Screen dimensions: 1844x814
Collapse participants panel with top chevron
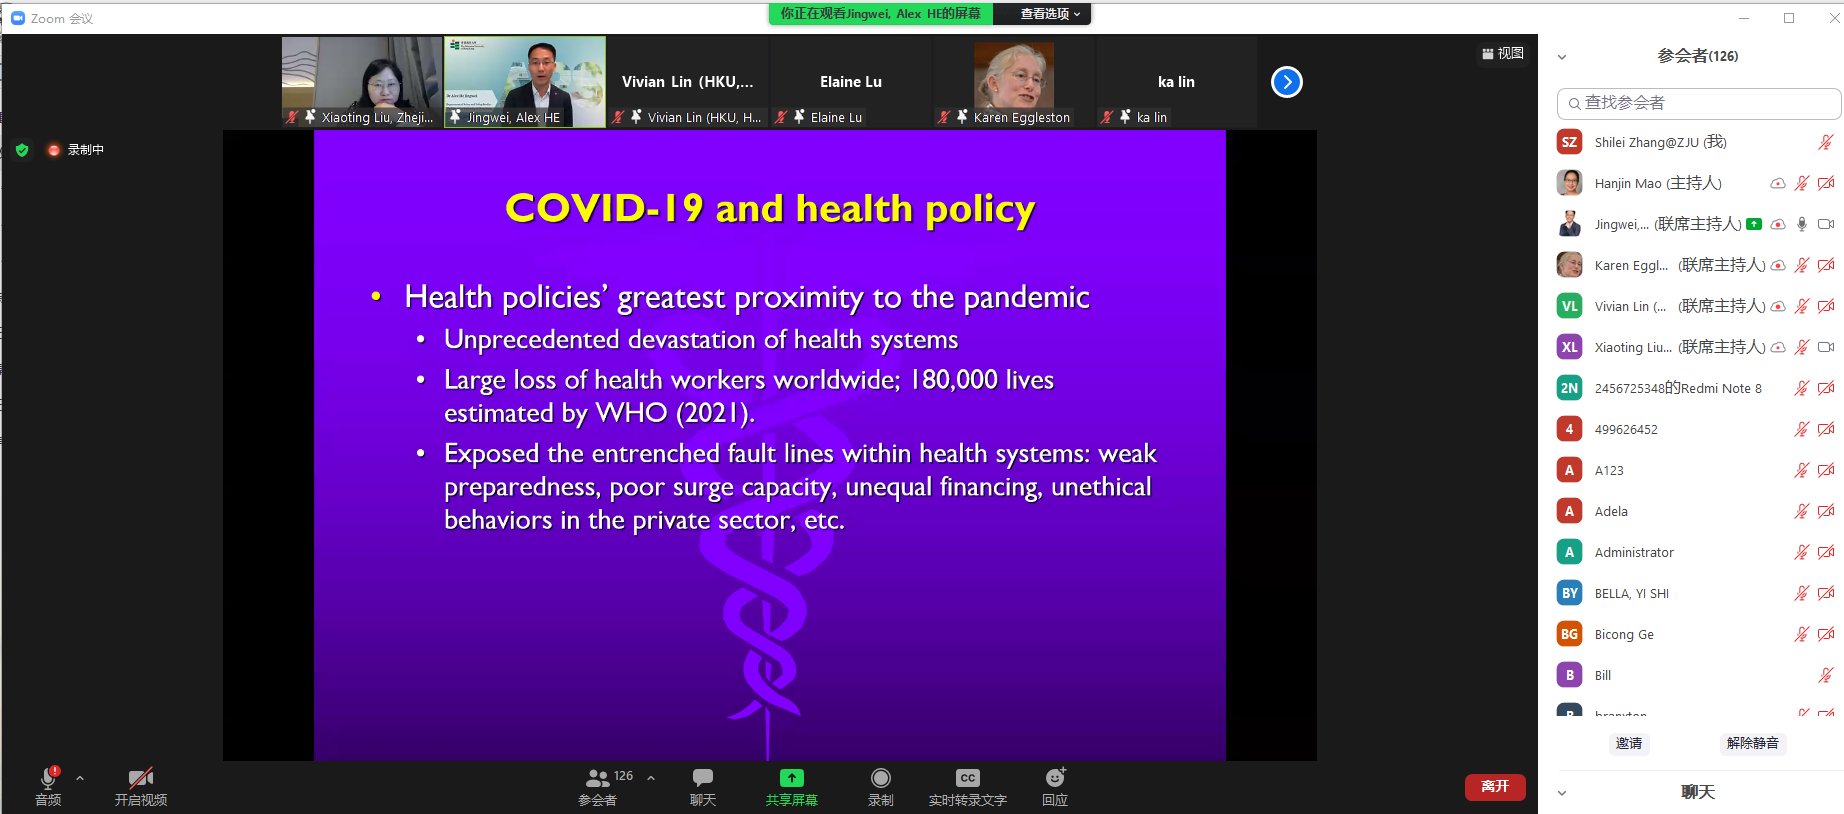[1562, 57]
